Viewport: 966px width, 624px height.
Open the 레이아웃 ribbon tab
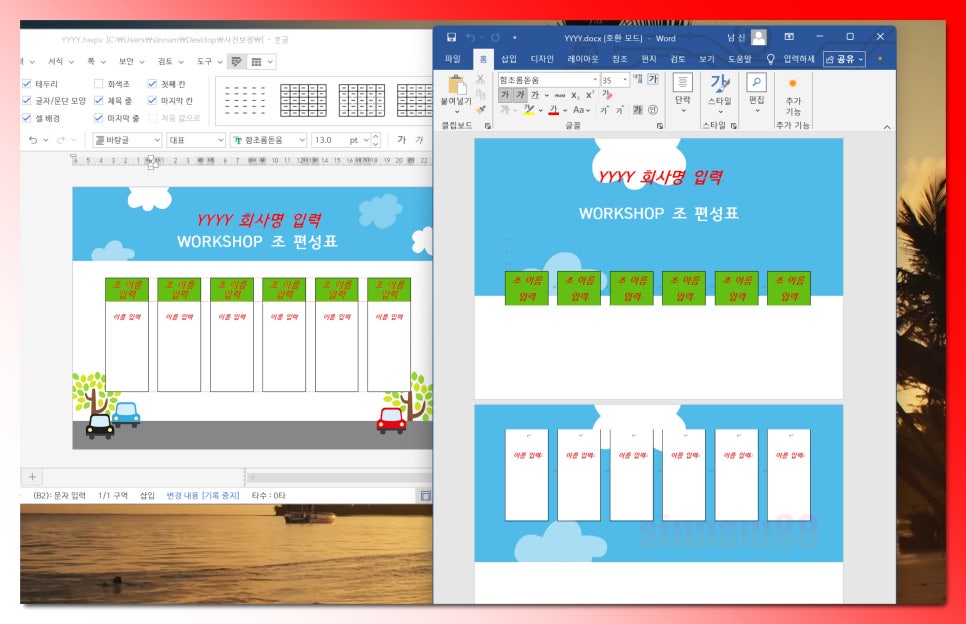click(x=583, y=59)
